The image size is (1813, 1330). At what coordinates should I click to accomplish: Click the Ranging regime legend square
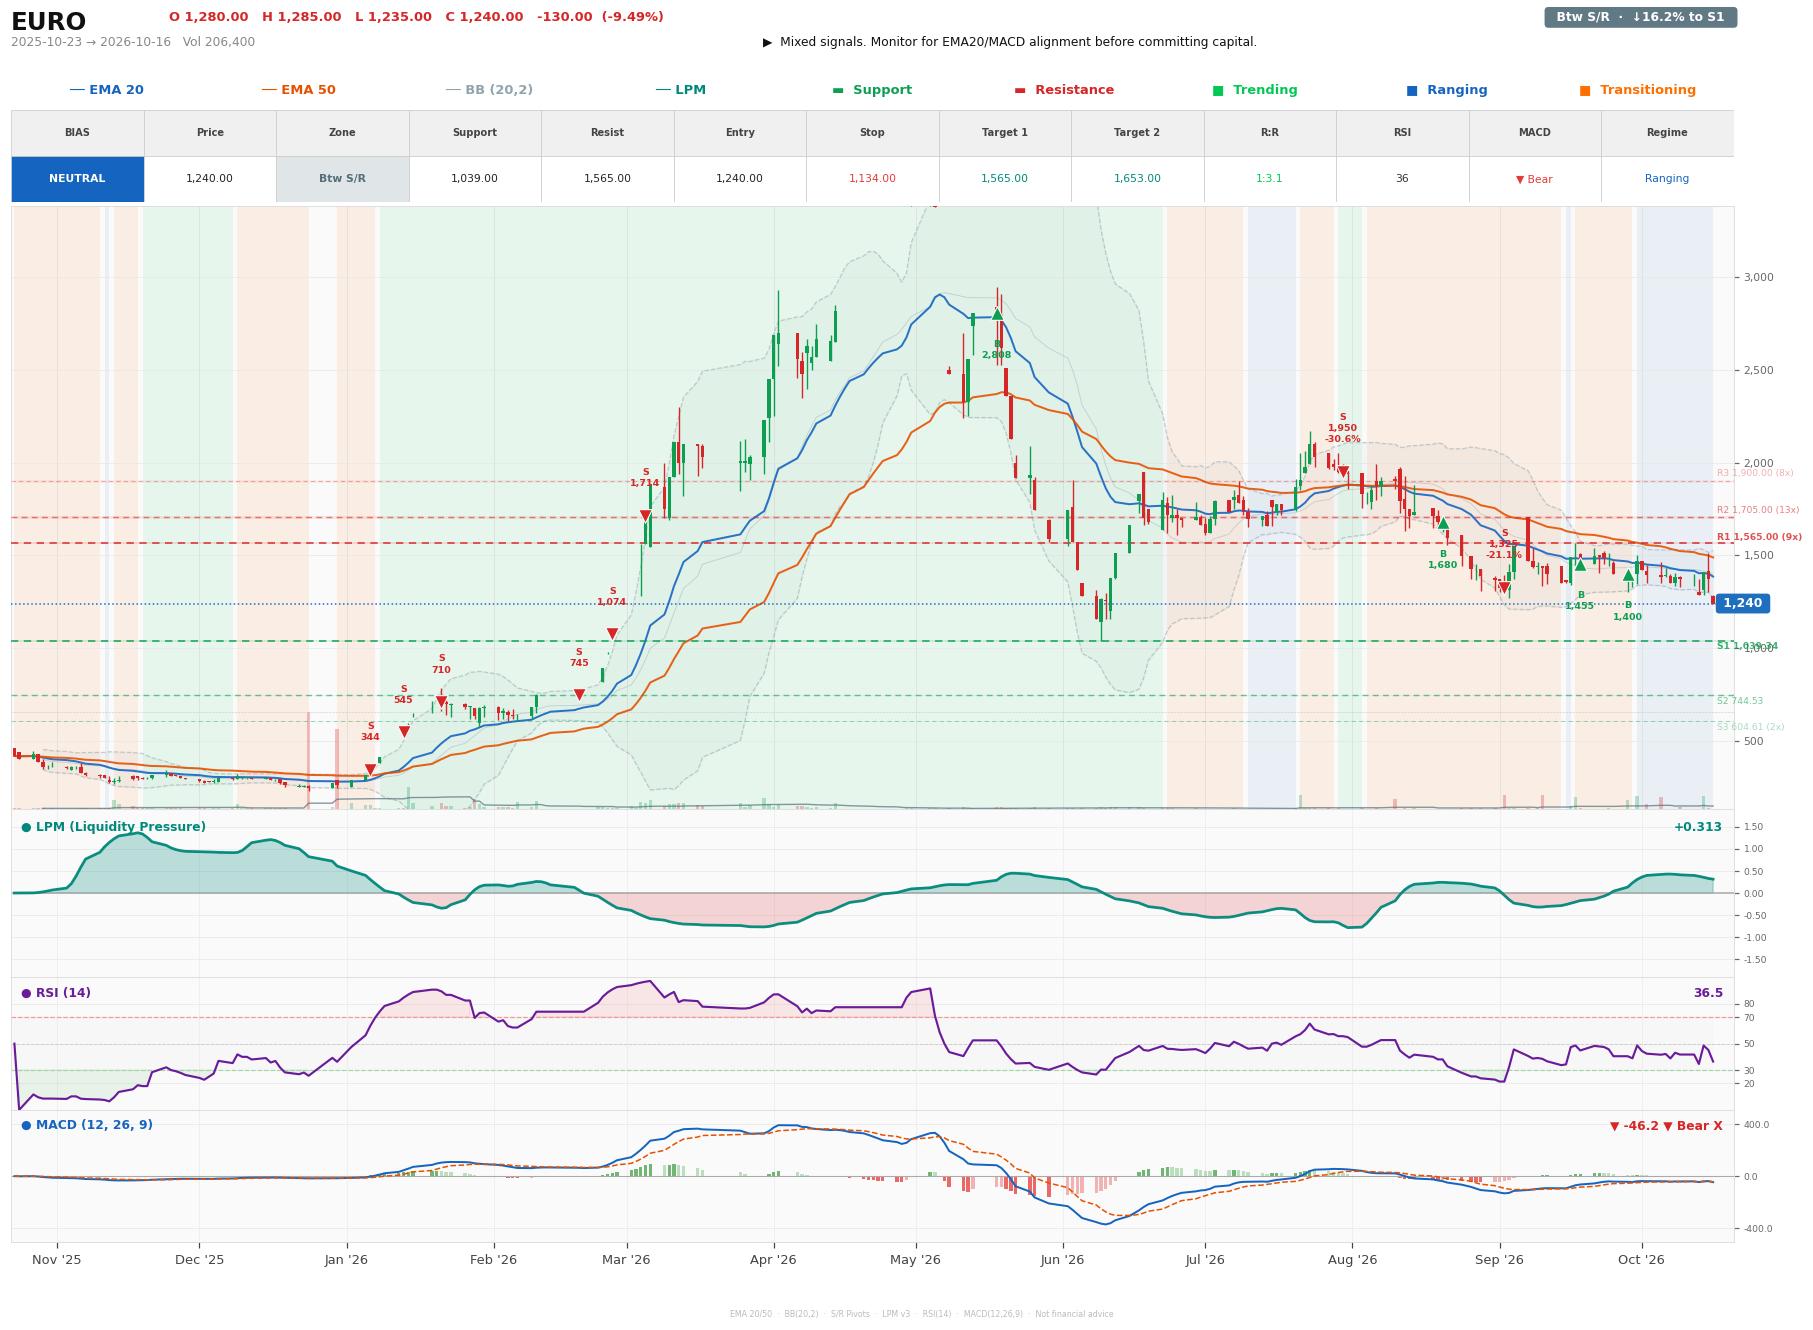coord(1412,90)
